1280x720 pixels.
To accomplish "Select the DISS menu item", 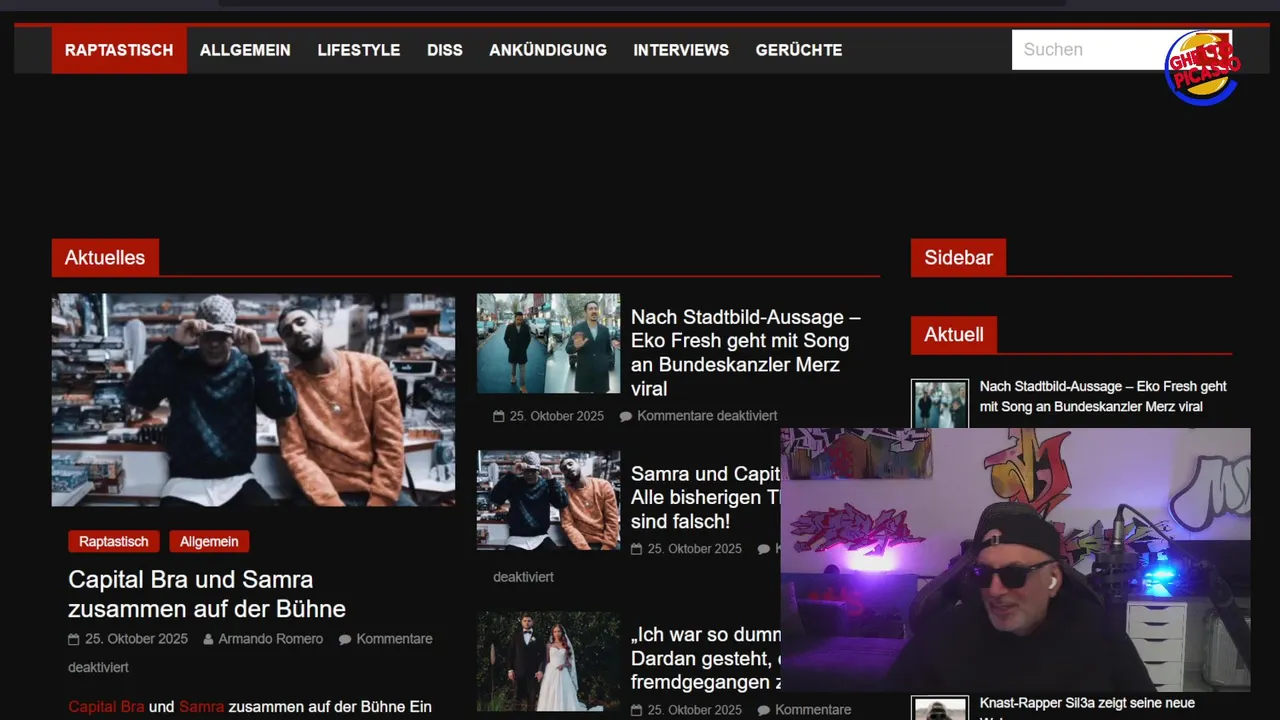I will coord(445,50).
